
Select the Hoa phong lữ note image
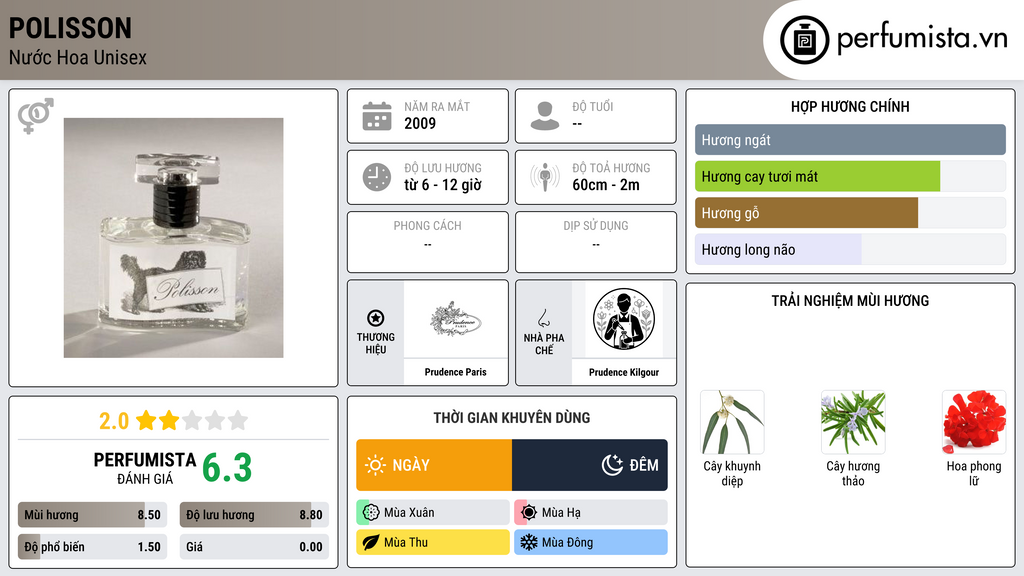point(974,422)
